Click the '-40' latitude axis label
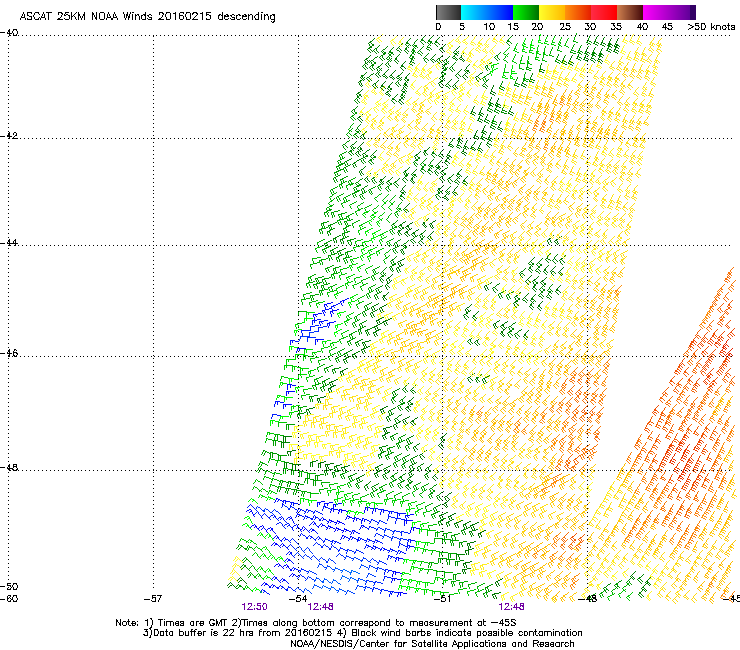The height and width of the screenshot is (650, 740). point(9,33)
